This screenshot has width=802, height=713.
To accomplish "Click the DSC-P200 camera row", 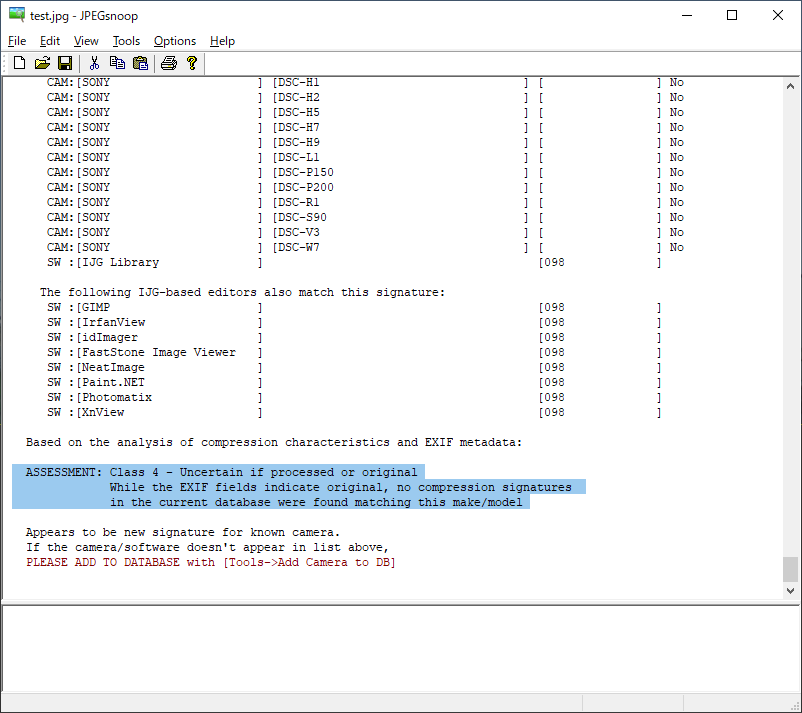I will (365, 187).
